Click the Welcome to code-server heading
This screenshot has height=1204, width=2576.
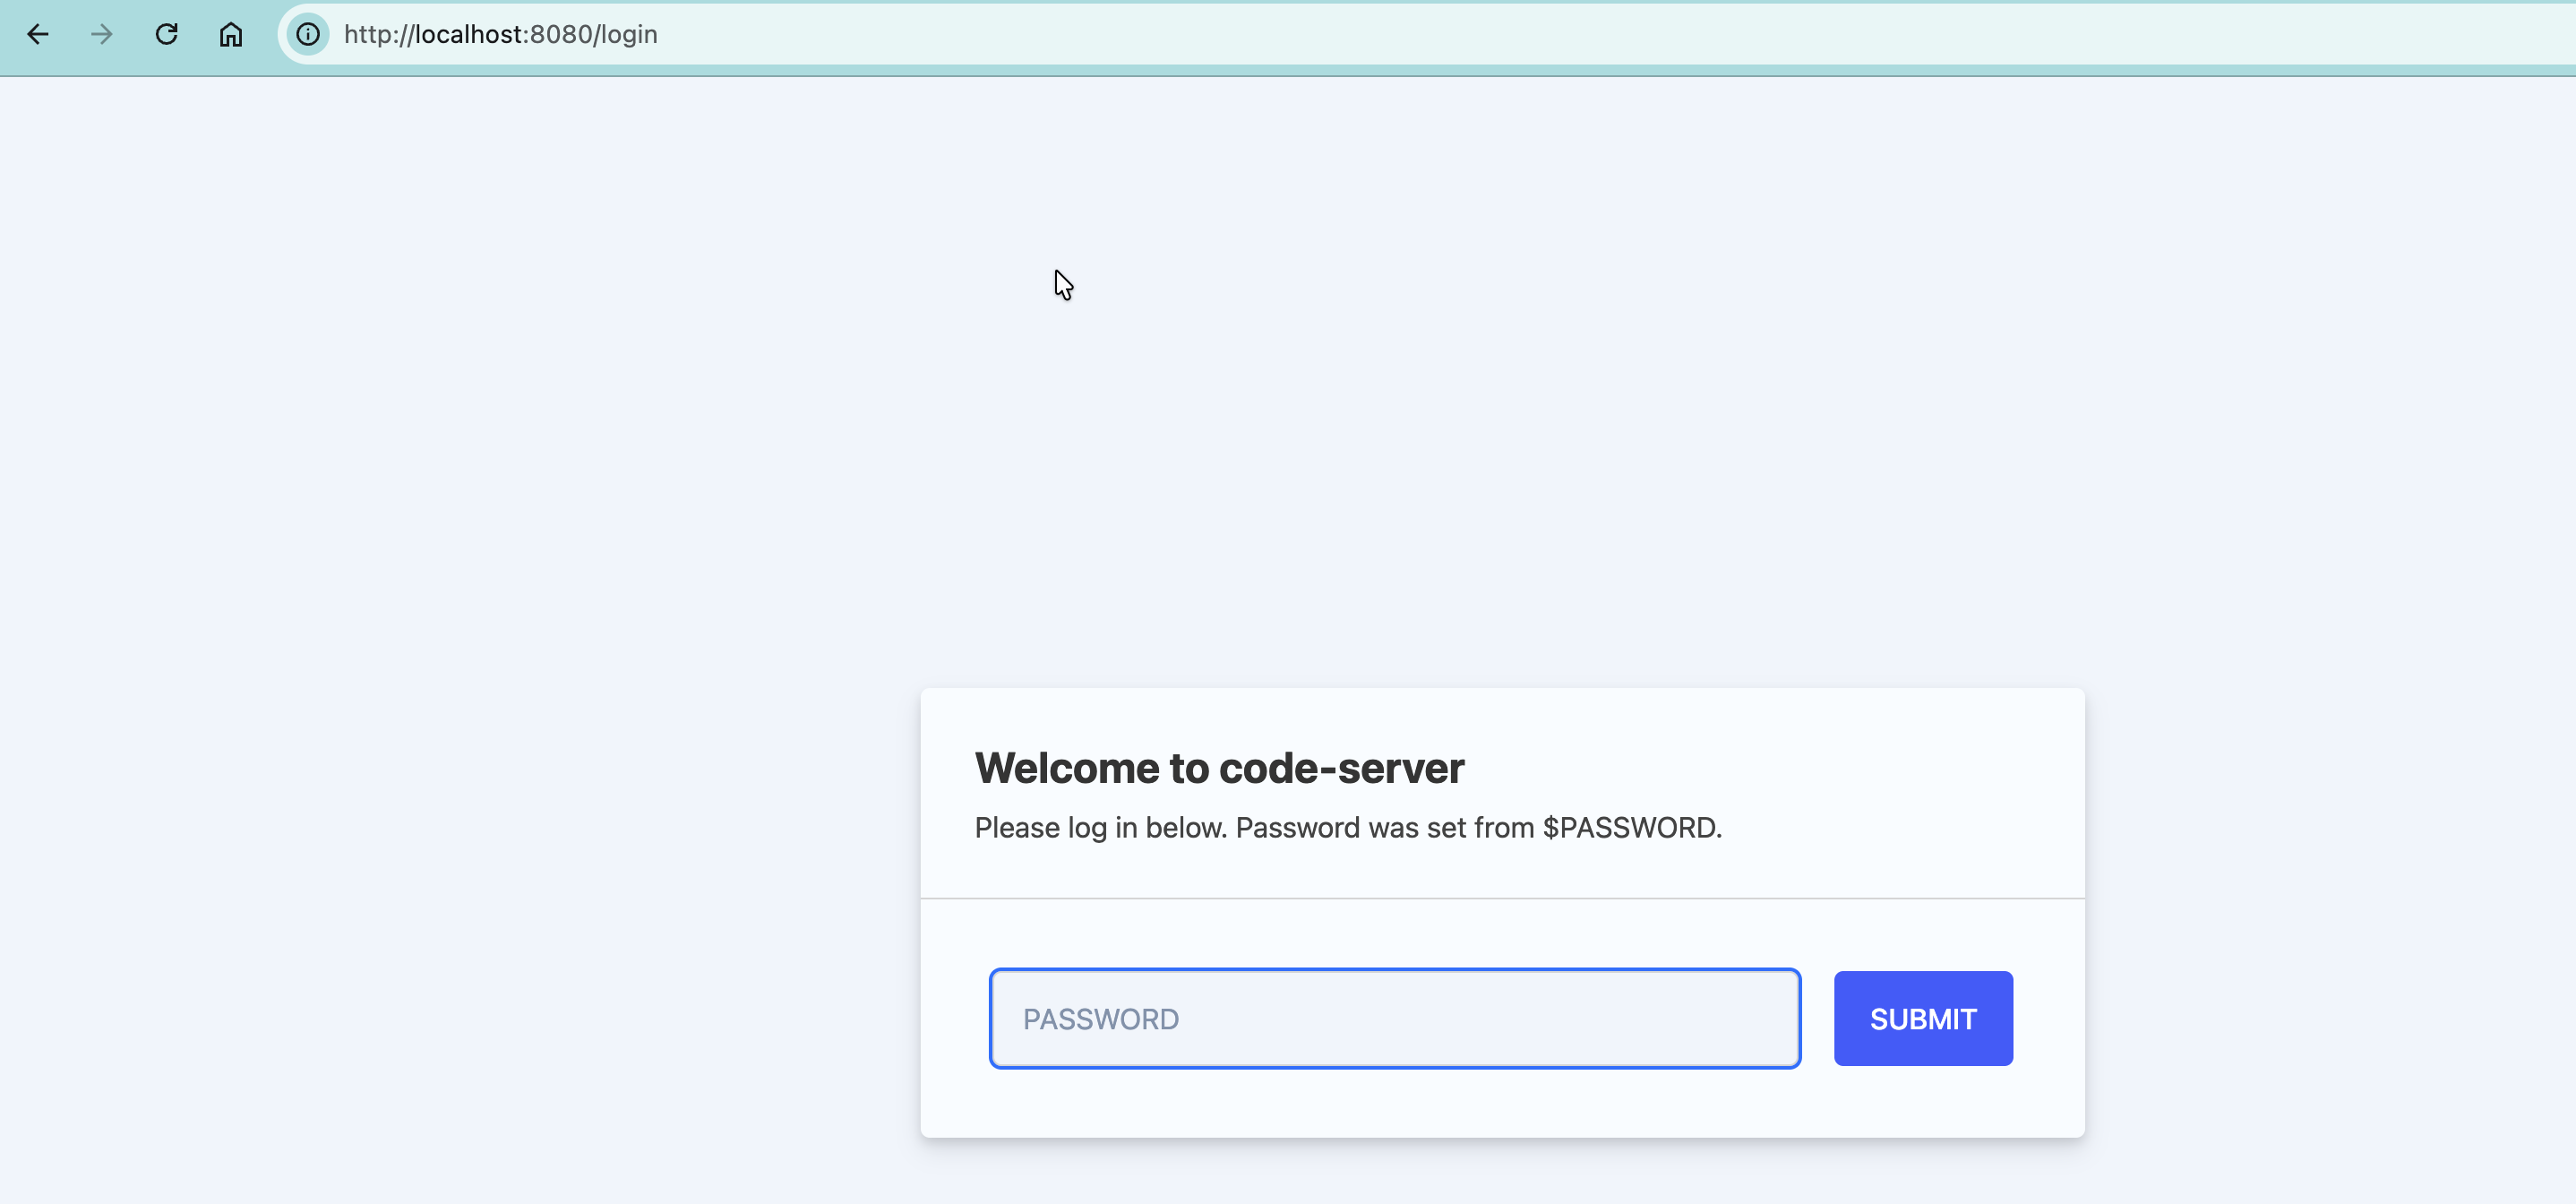(x=1218, y=768)
